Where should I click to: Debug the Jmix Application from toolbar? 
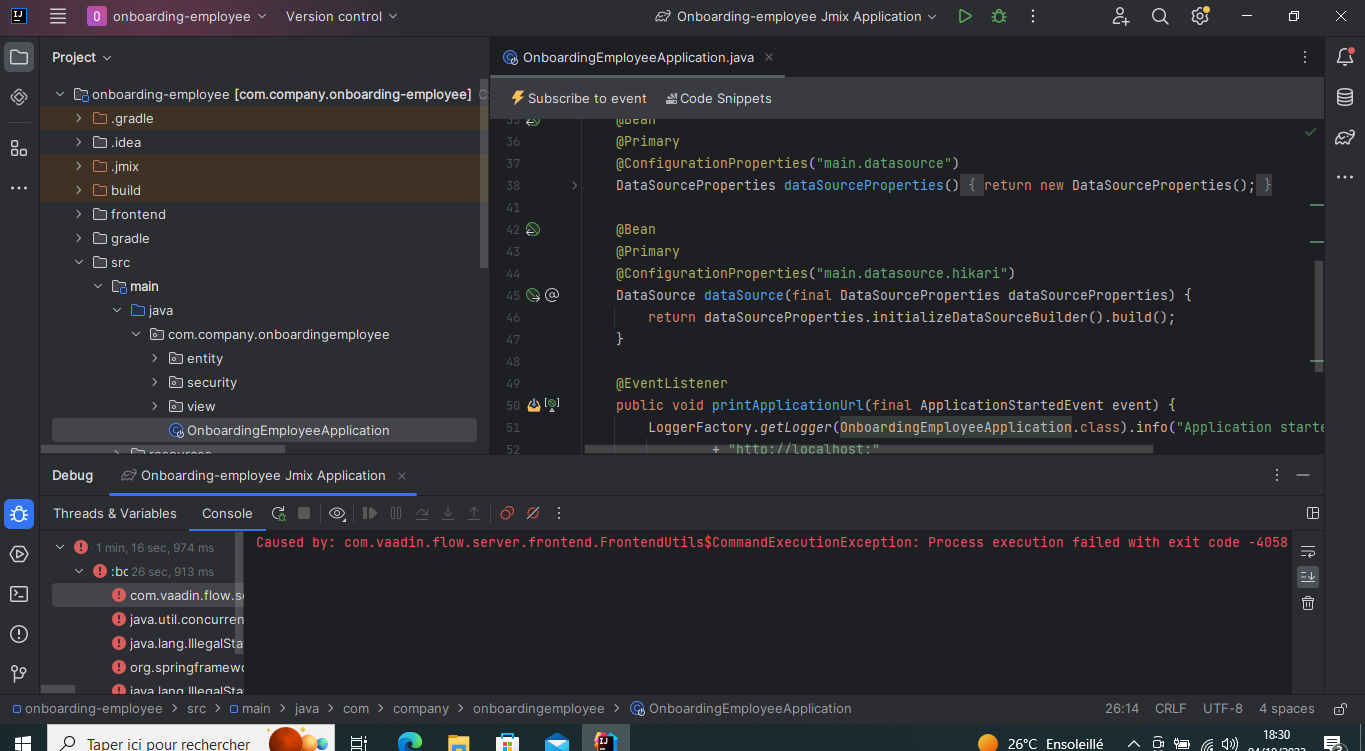[x=998, y=16]
